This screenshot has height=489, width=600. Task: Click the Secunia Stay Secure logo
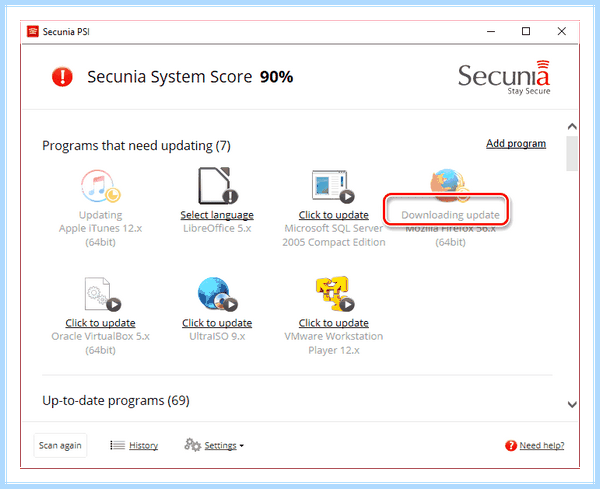(504, 78)
